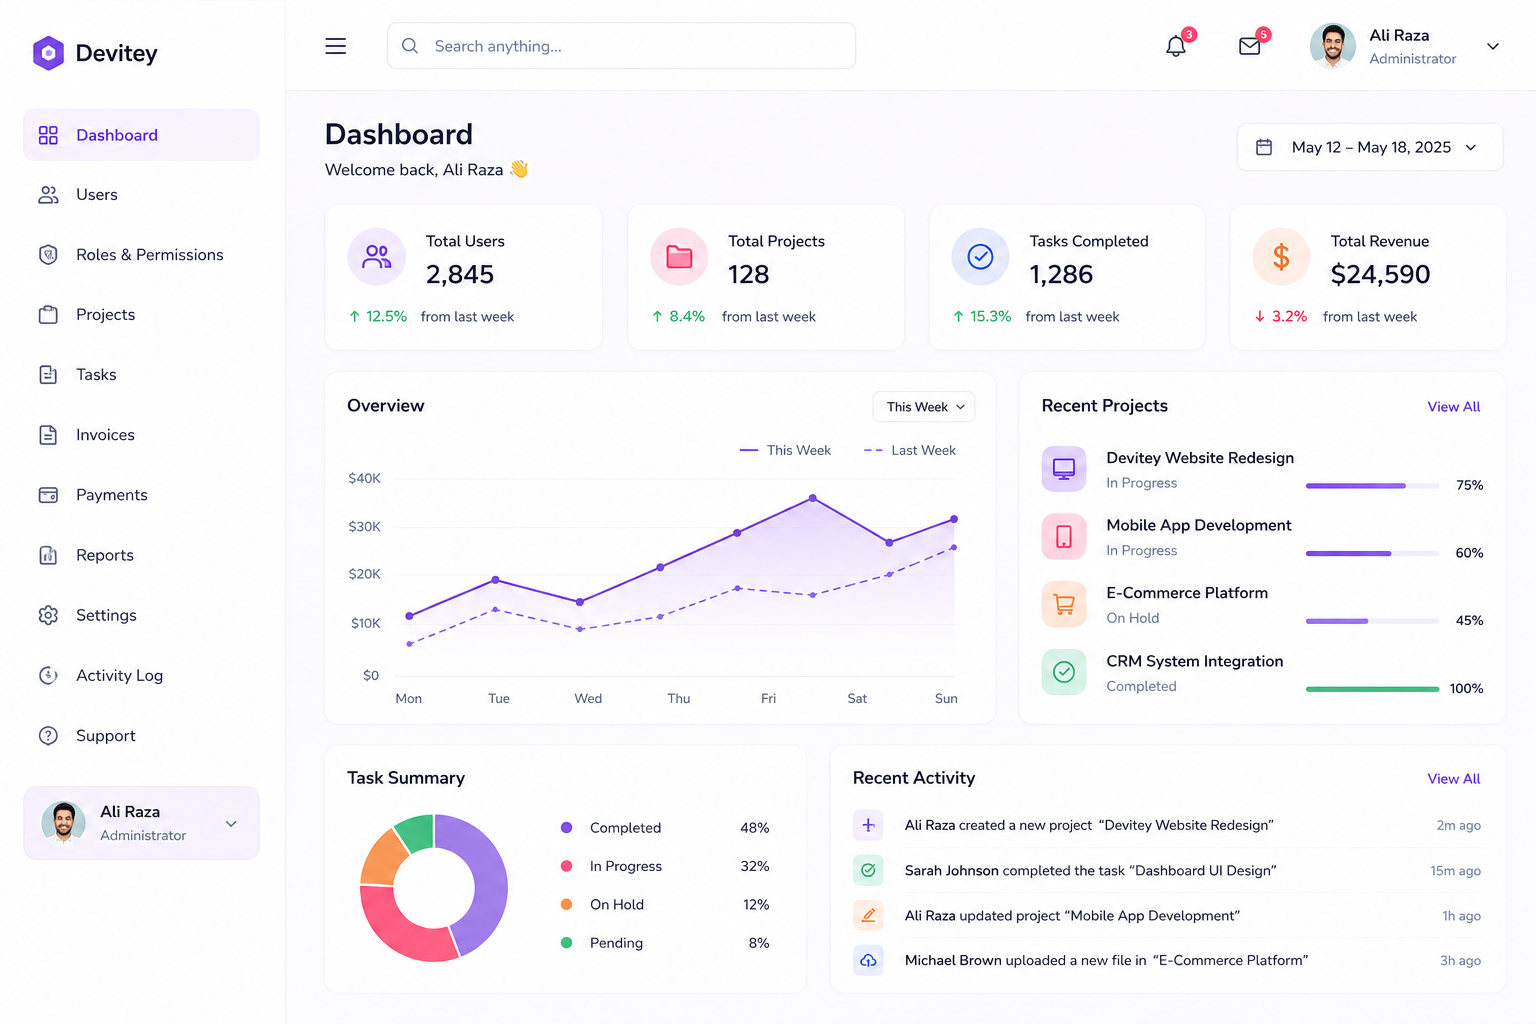Click the purple Completed legend dot
The height and width of the screenshot is (1024, 1536).
point(566,828)
